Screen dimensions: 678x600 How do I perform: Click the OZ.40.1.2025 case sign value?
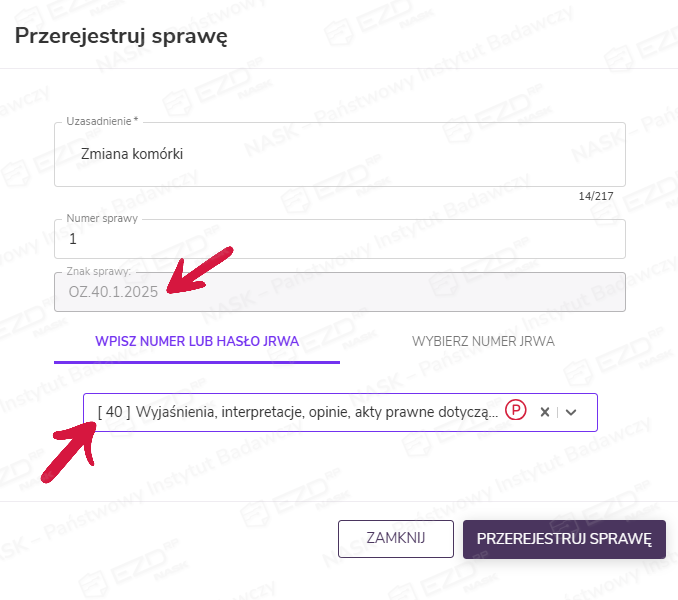114,292
